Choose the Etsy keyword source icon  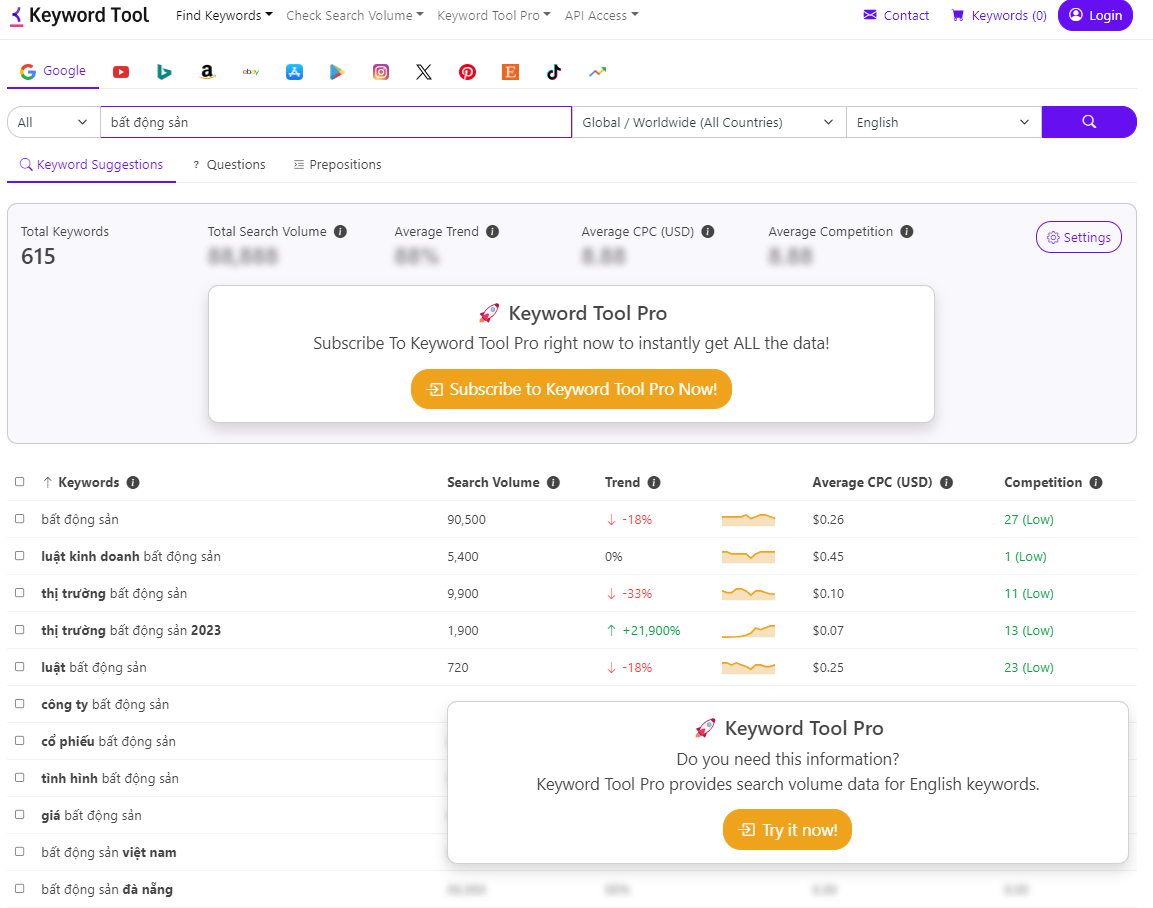(510, 72)
